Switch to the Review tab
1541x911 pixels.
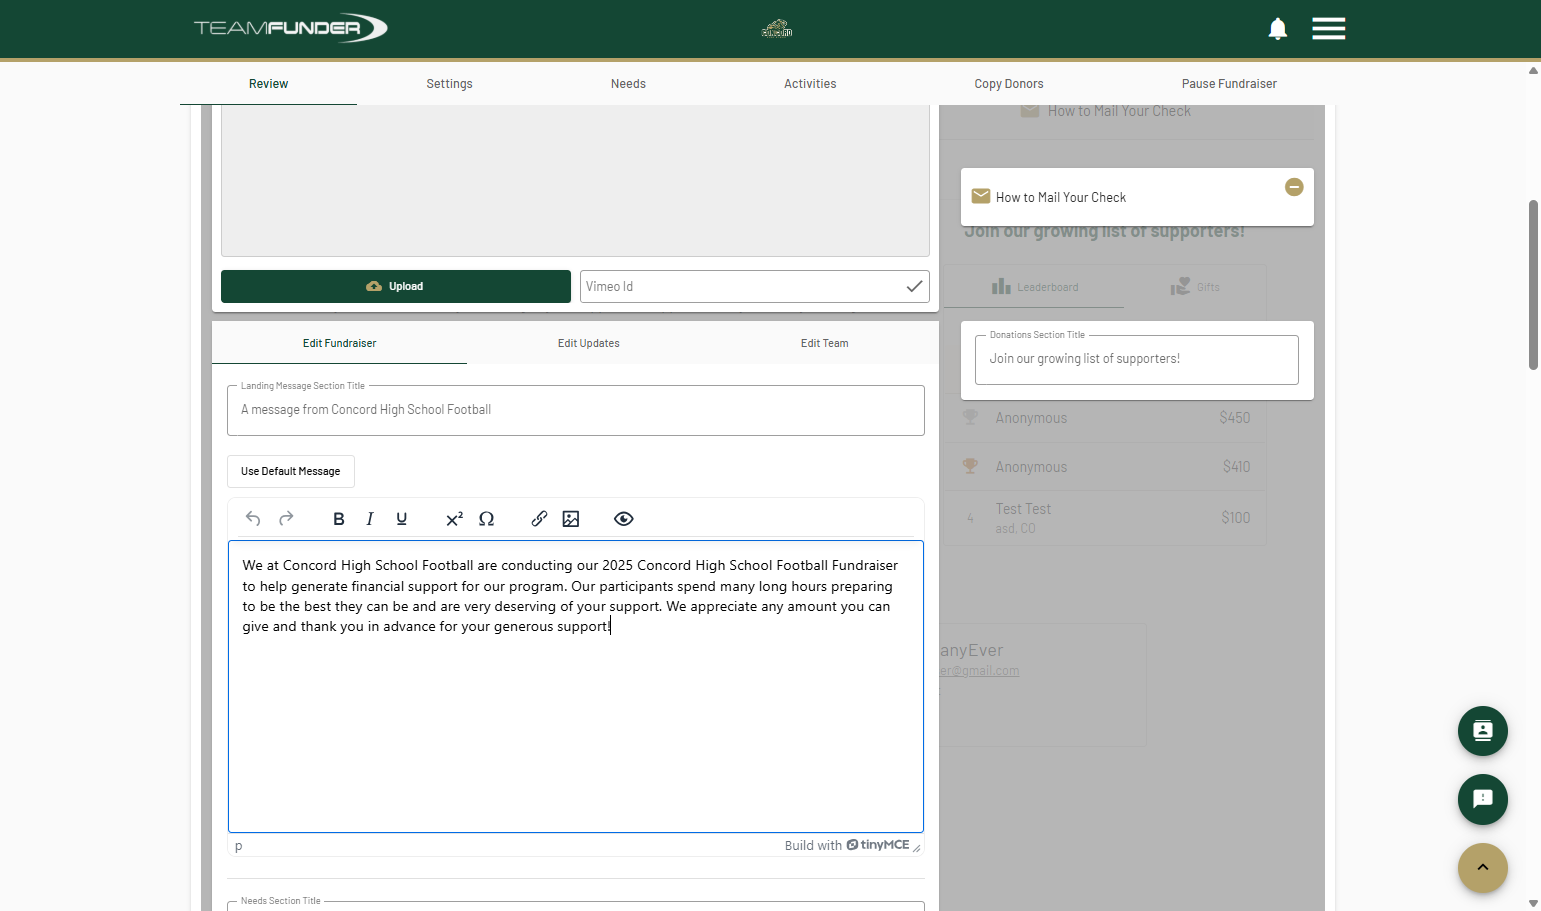coord(268,84)
